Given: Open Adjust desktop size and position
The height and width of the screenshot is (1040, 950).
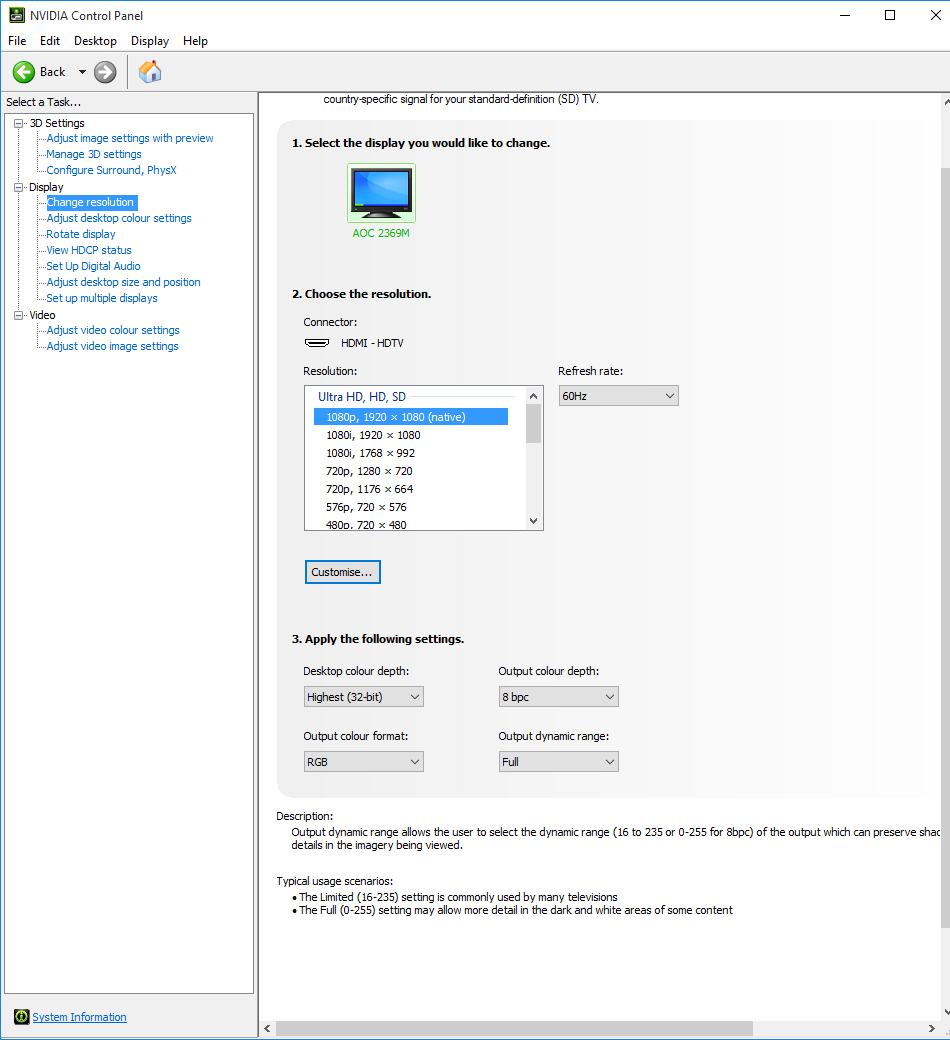Looking at the screenshot, I should click(123, 282).
